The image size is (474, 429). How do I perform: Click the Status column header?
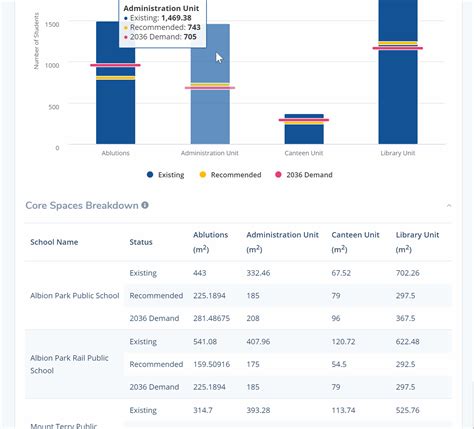141,242
